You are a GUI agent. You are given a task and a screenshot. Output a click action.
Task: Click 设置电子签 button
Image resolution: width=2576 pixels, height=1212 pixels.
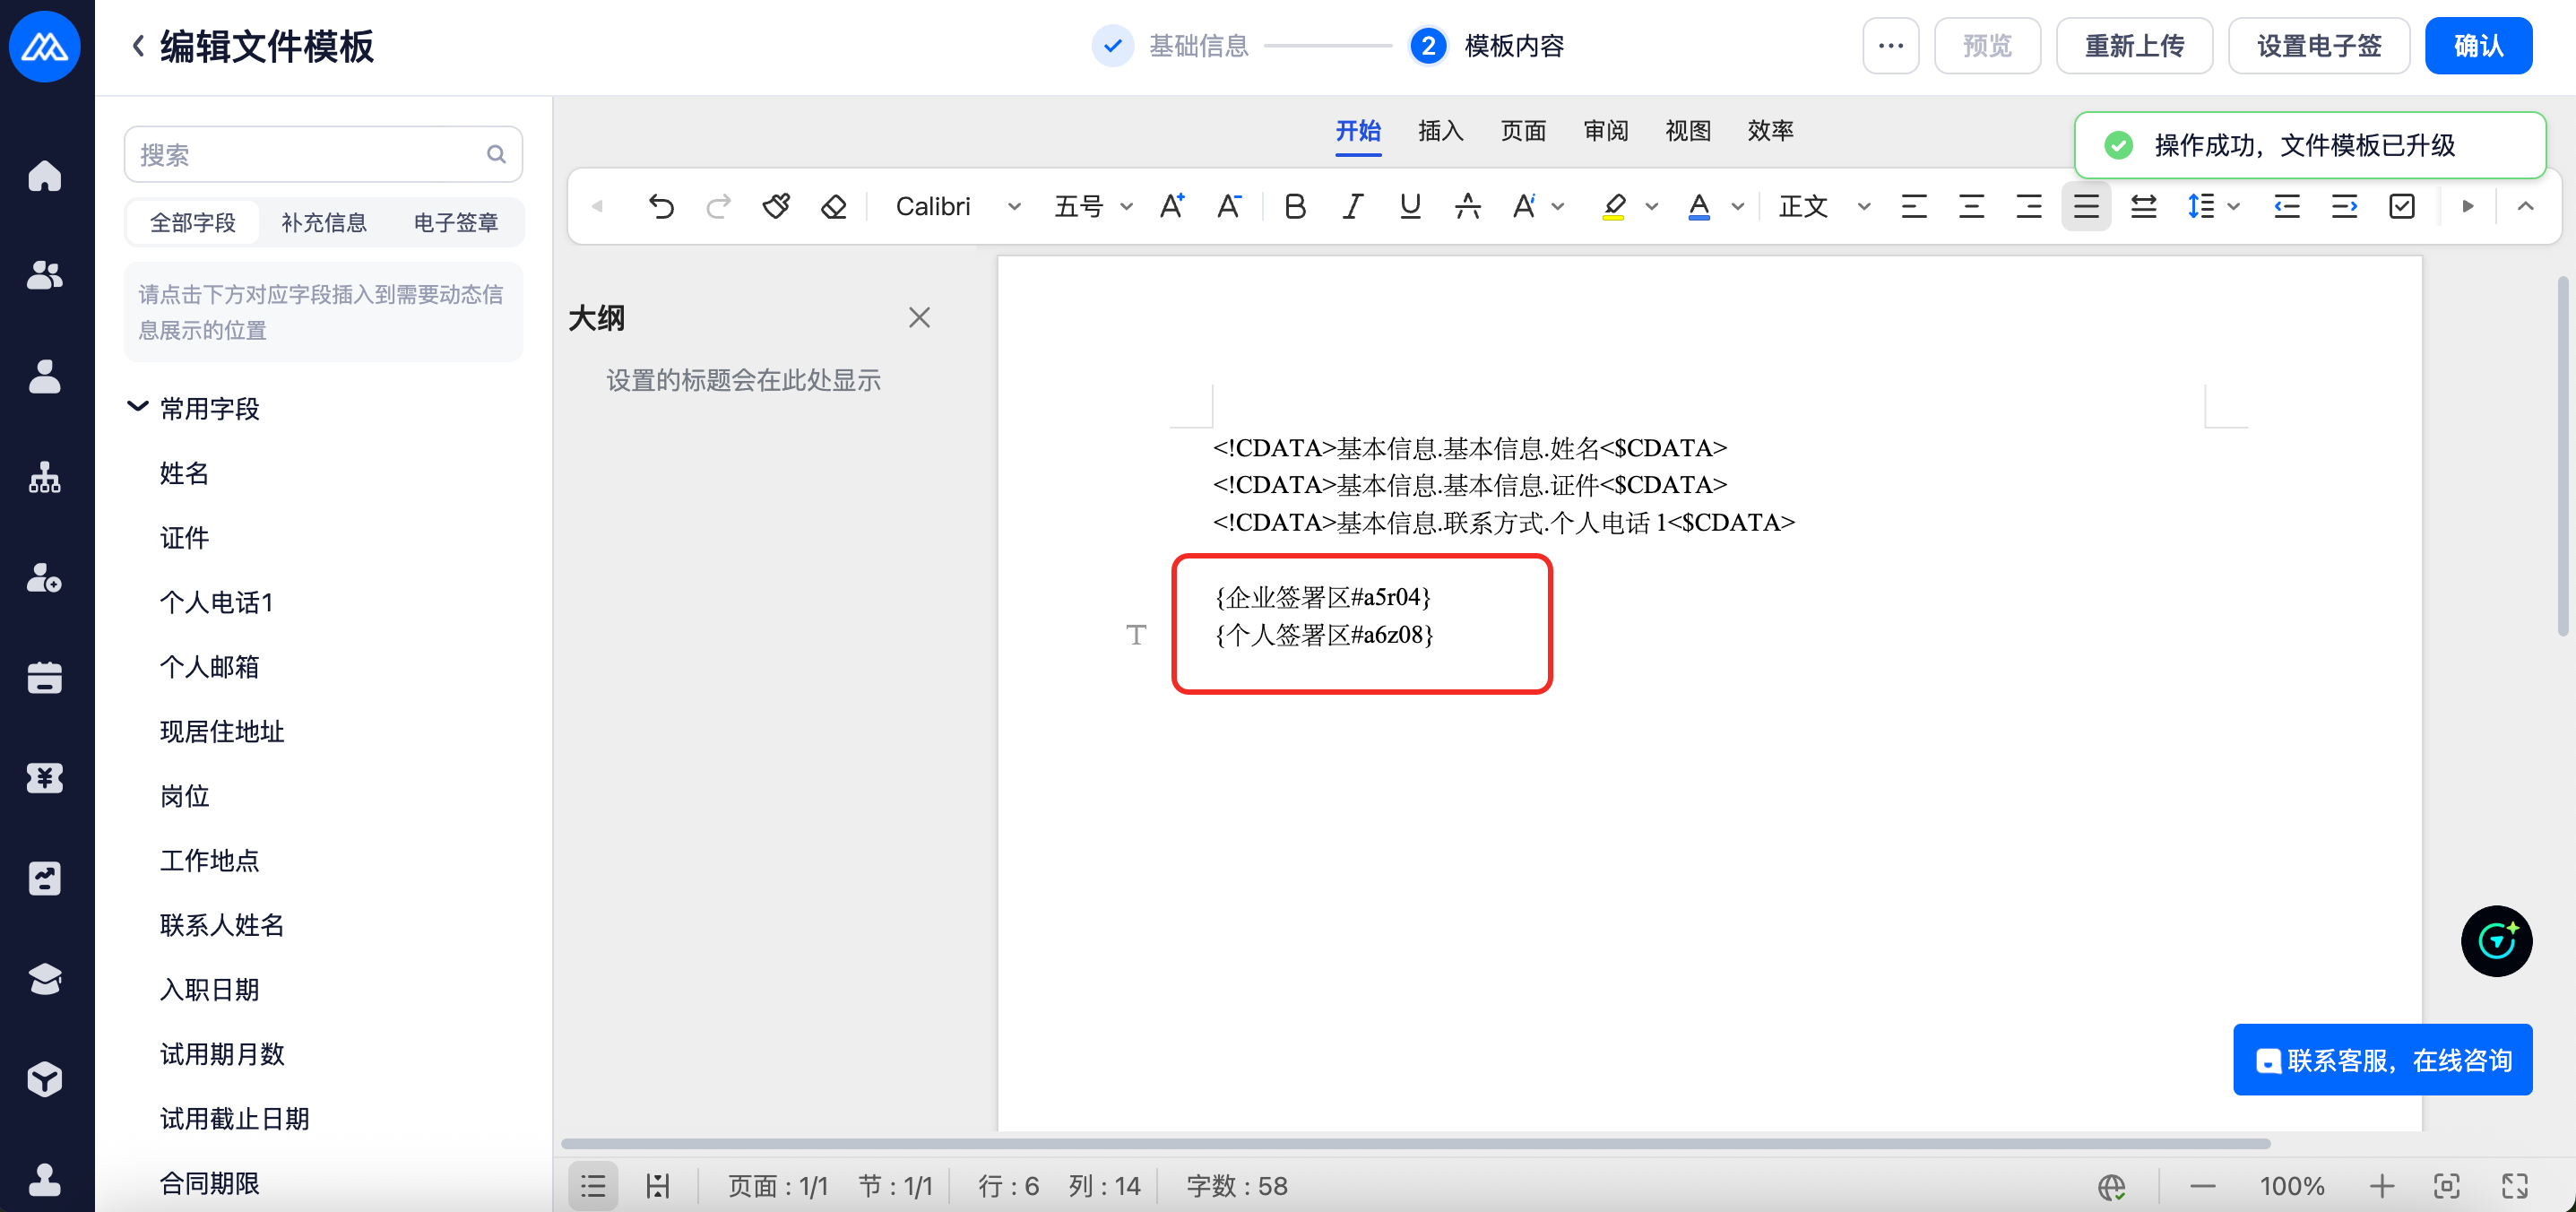pyautogui.click(x=2318, y=46)
